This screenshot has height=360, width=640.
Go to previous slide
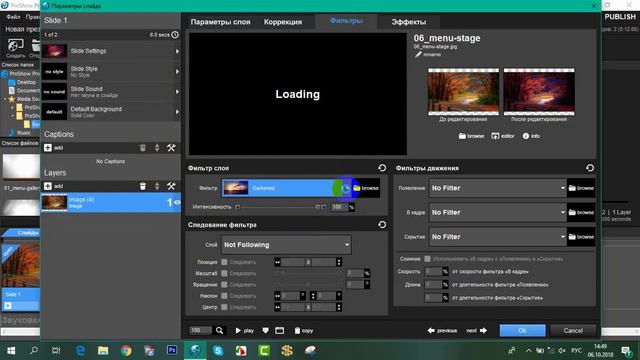pos(442,331)
